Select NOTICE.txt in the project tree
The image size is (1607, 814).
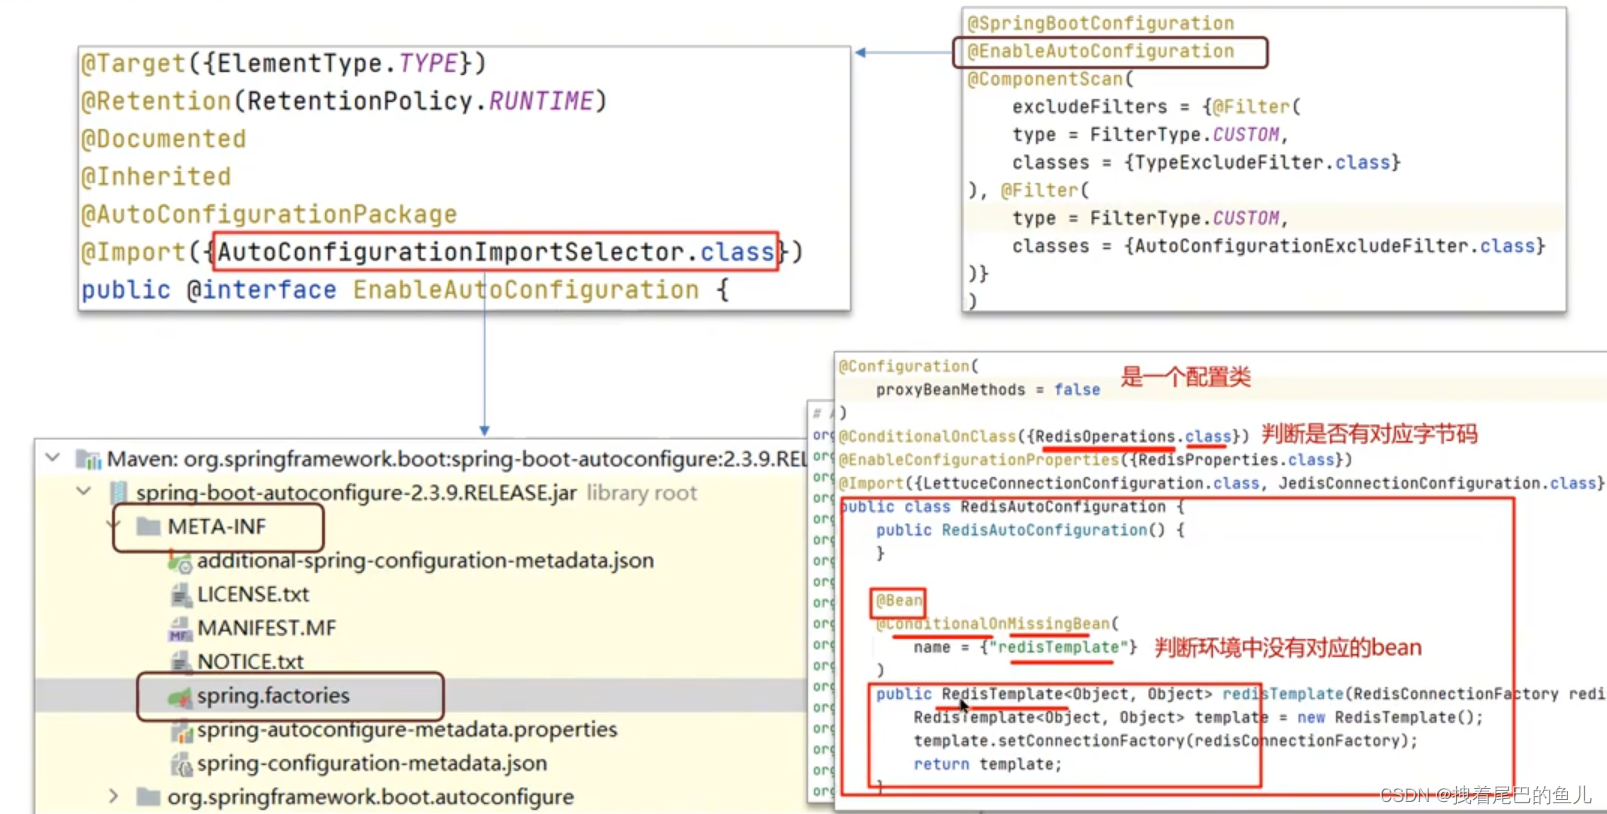pyautogui.click(x=250, y=661)
